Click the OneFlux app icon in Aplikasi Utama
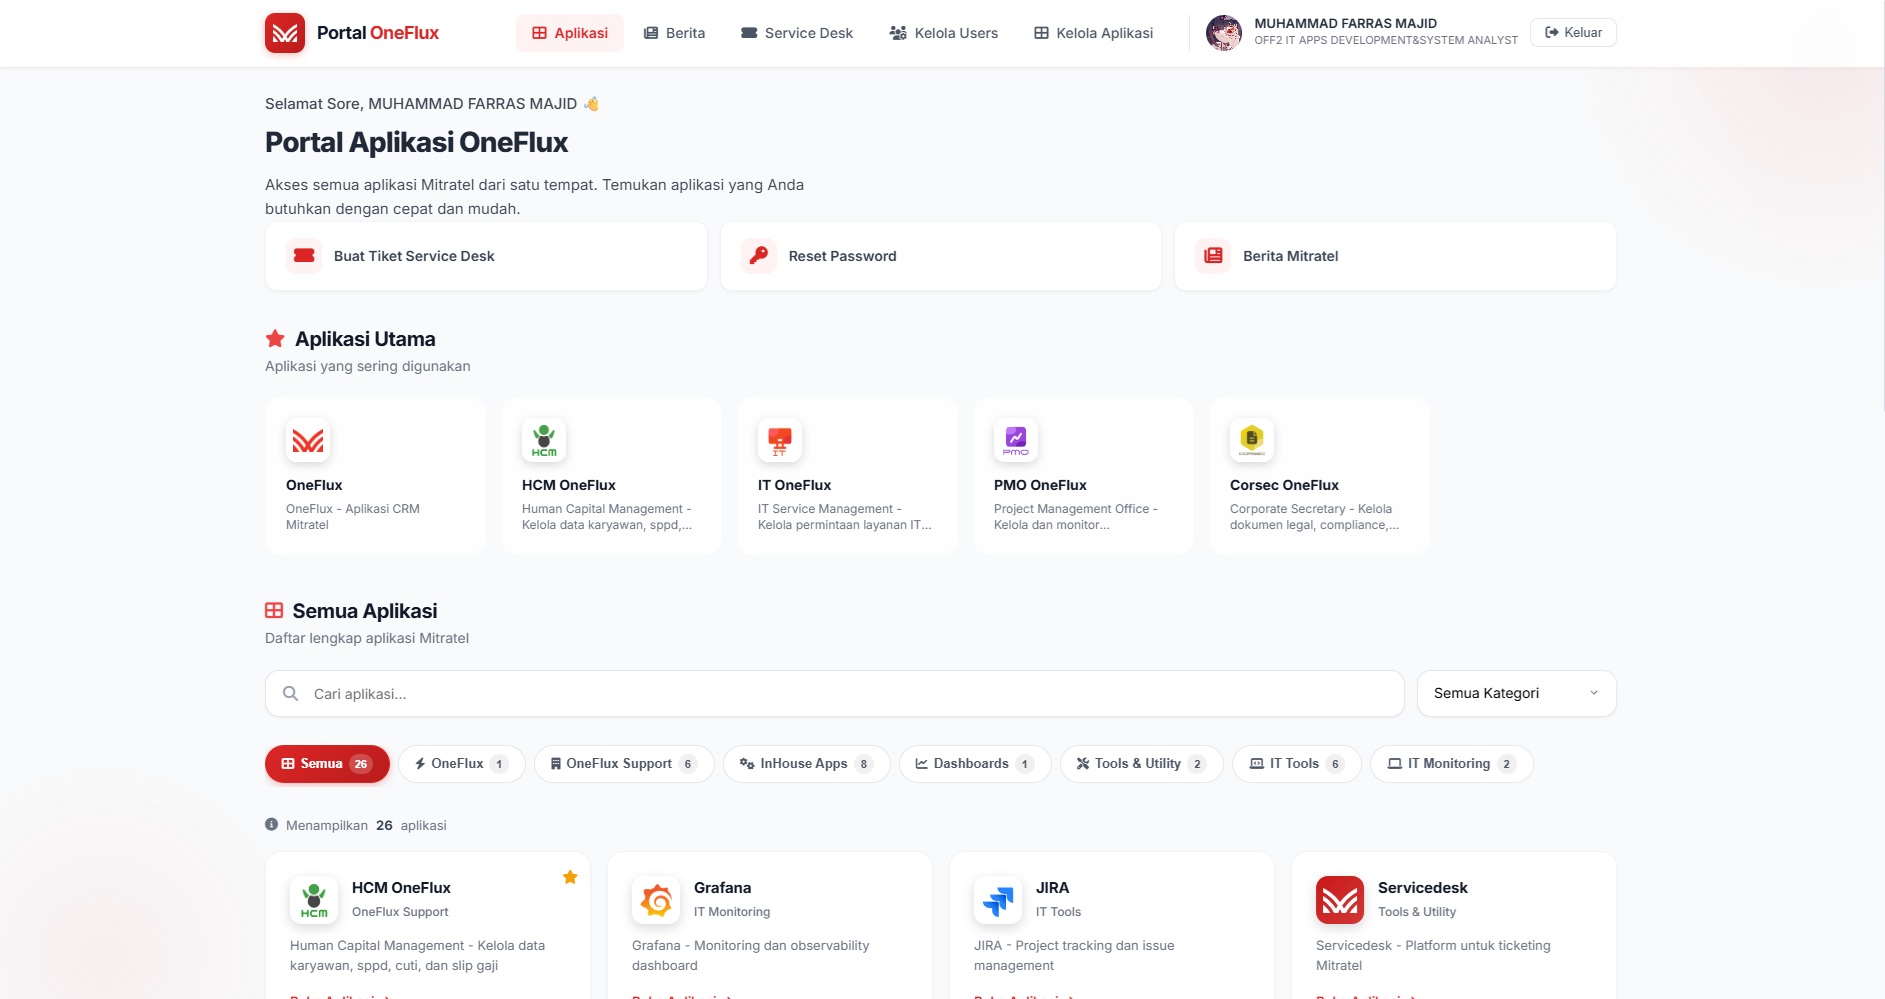This screenshot has height=999, width=1885. click(x=308, y=440)
